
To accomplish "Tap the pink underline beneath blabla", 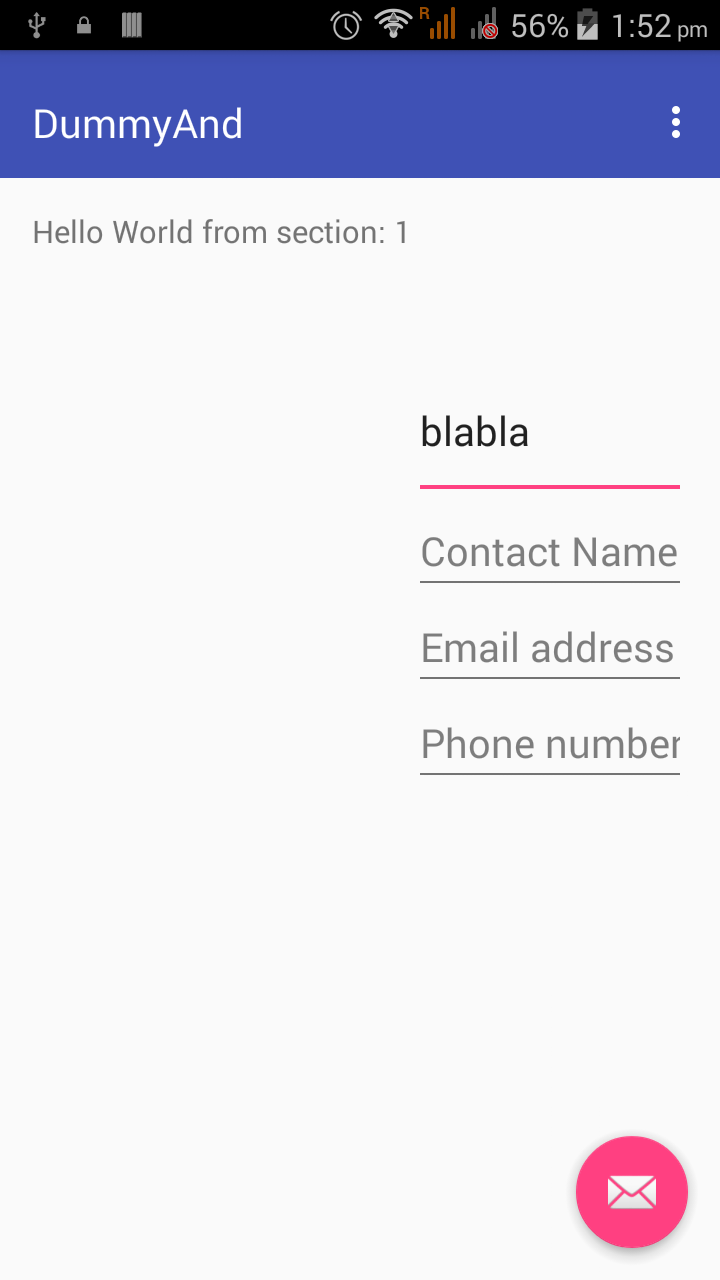I will click(x=549, y=487).
